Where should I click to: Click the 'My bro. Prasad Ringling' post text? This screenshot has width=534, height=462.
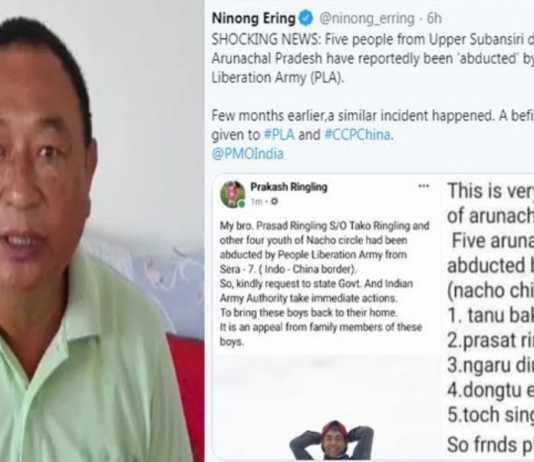324,283
